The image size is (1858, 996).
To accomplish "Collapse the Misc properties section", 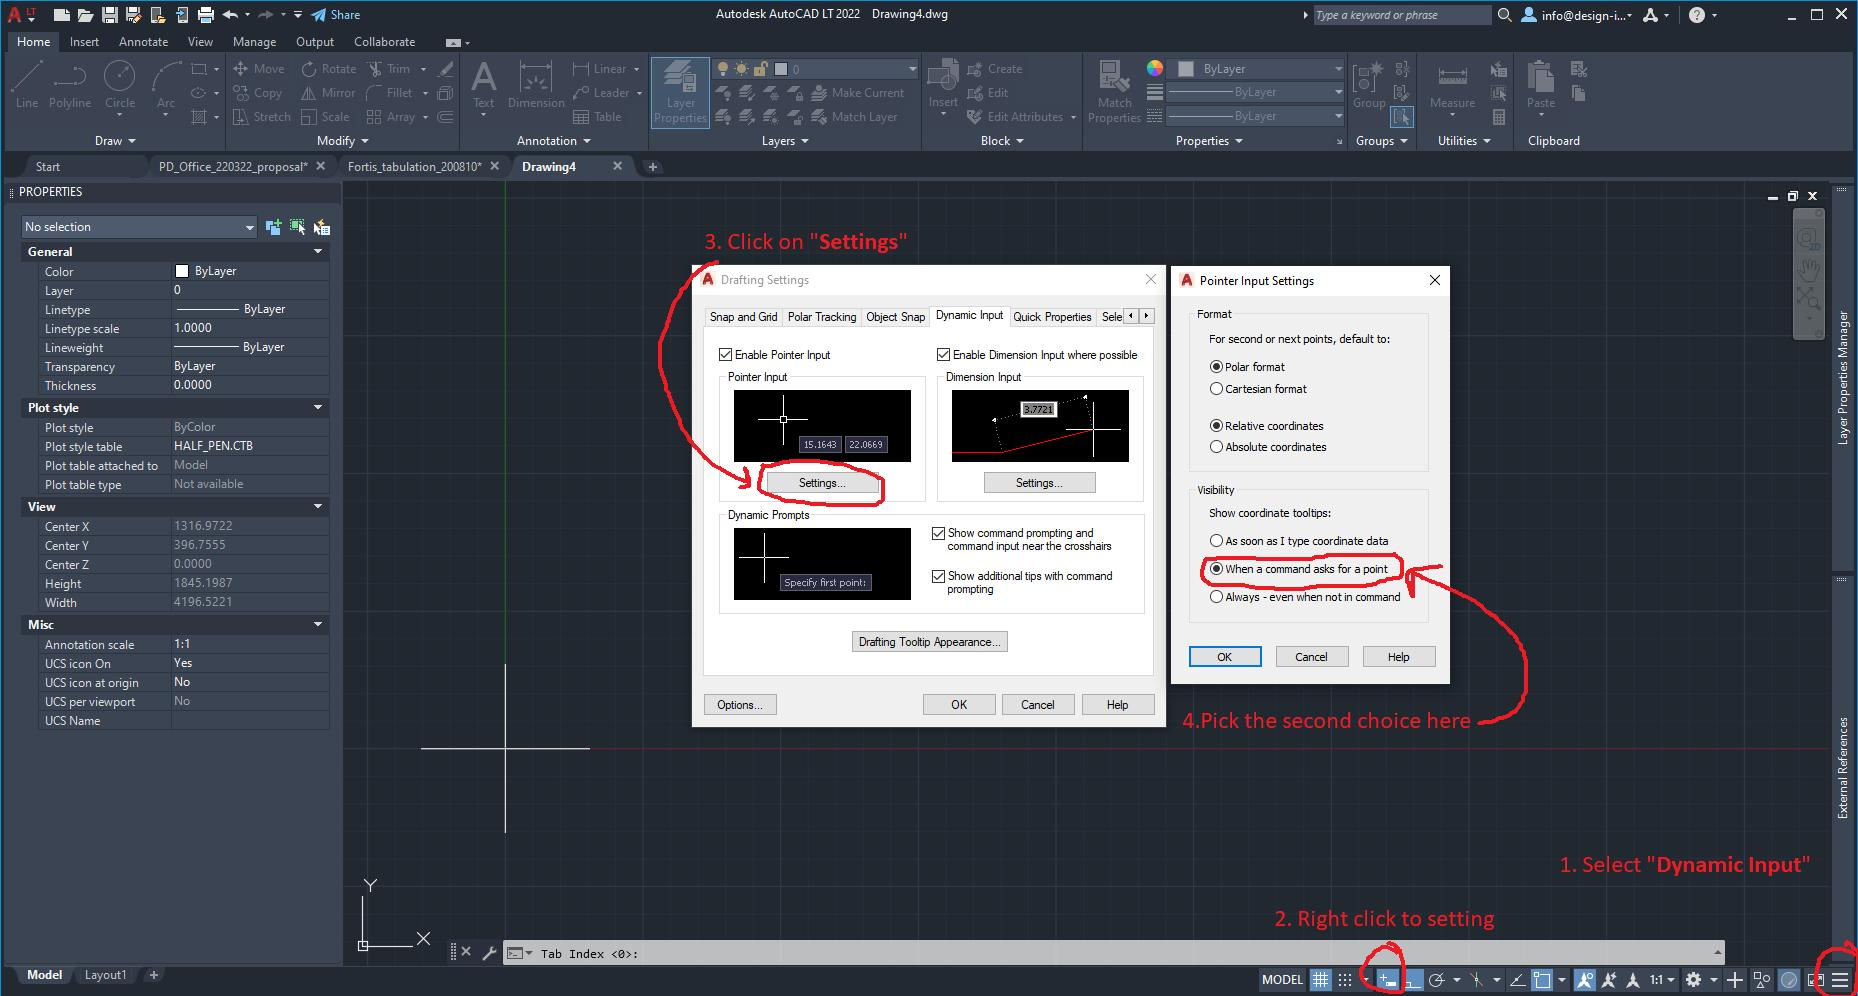I will (318, 625).
